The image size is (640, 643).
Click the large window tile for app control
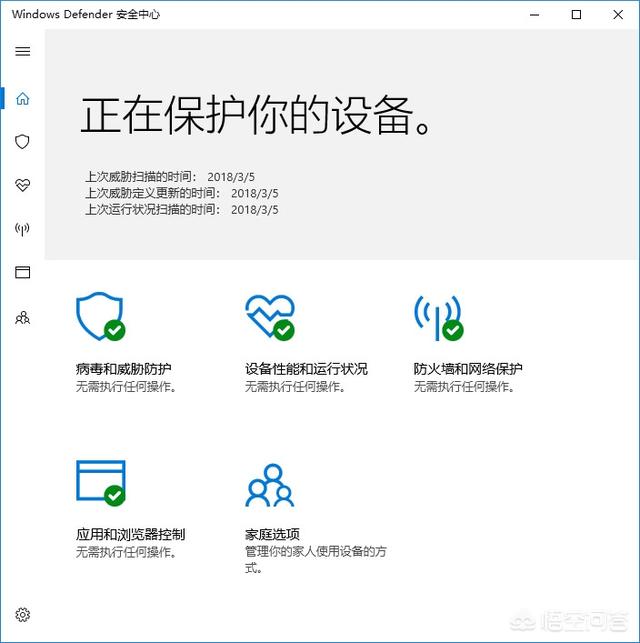(x=101, y=483)
